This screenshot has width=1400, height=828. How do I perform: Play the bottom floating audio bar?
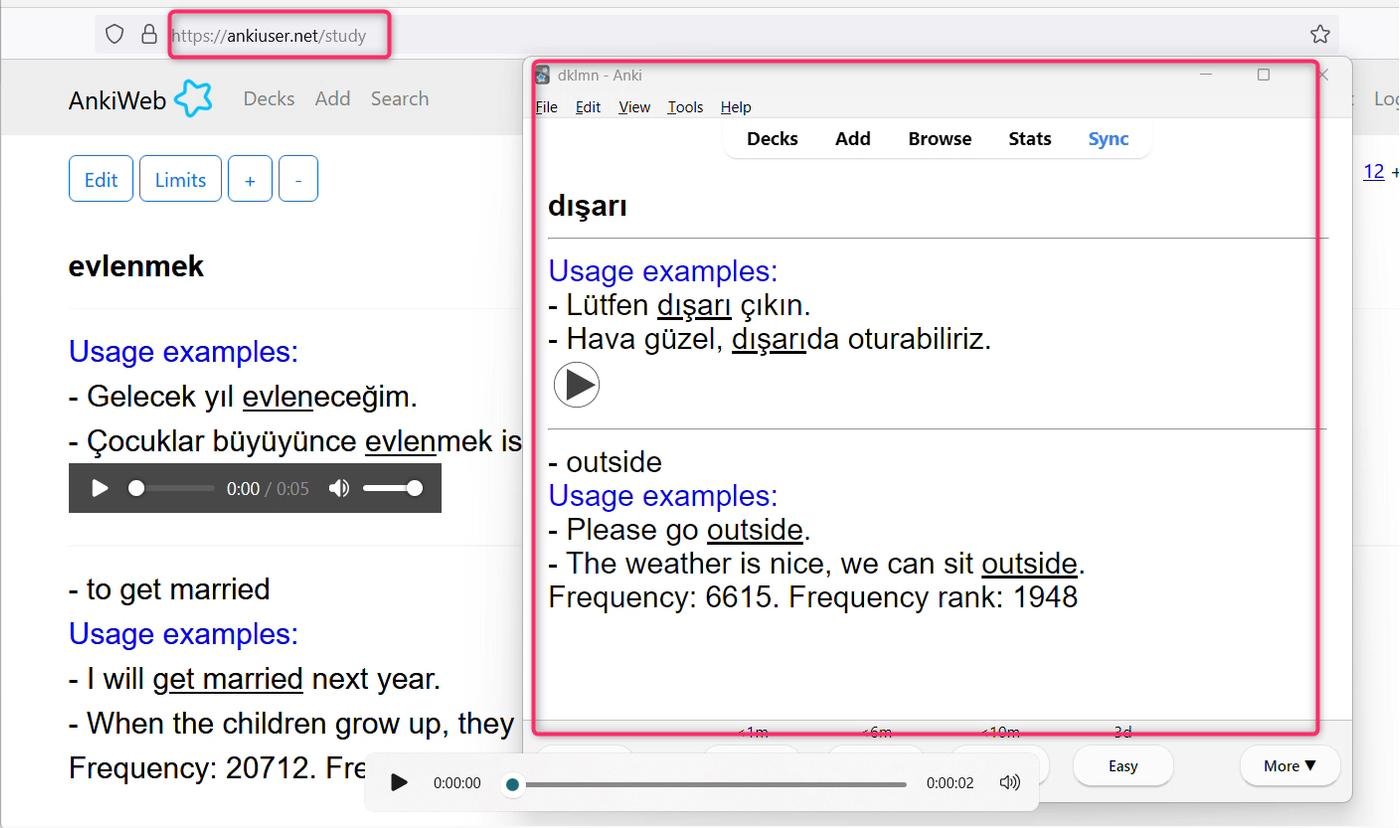coord(398,782)
